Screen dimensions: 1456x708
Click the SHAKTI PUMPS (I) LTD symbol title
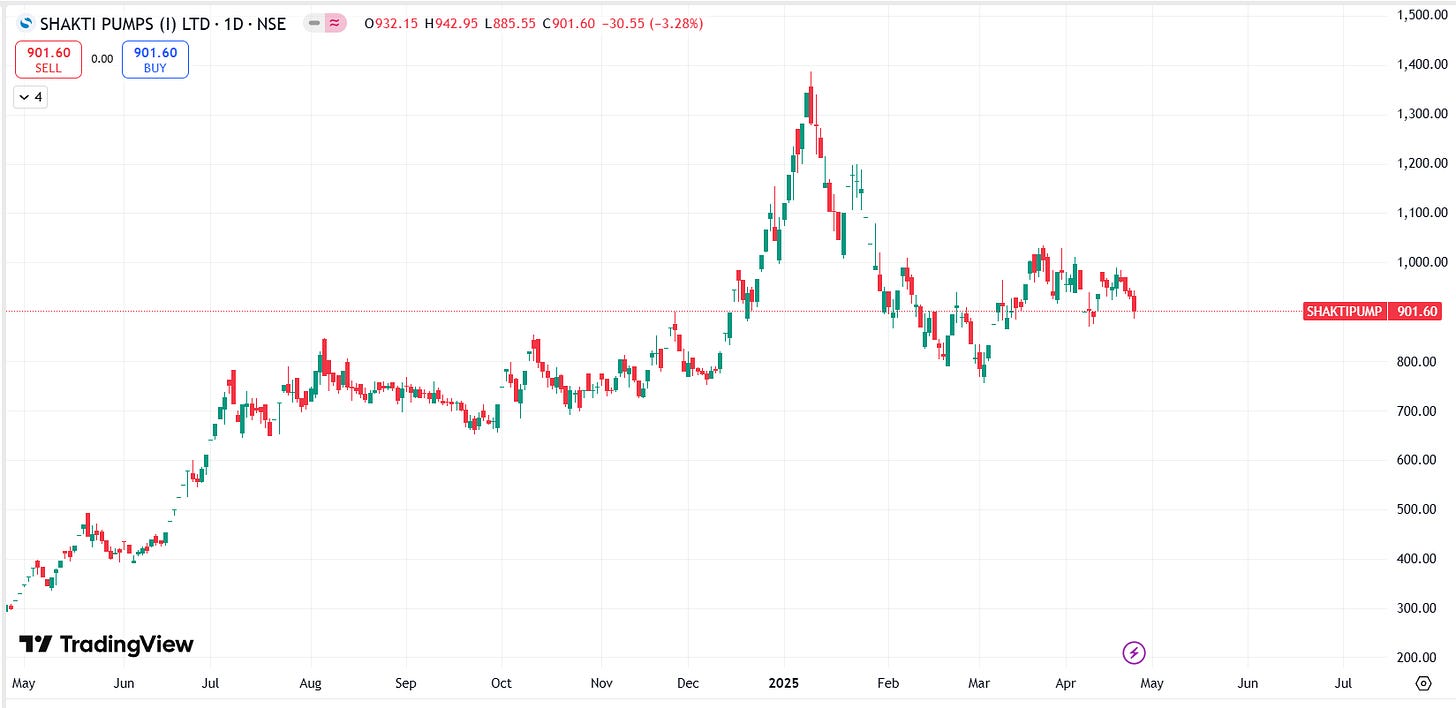tap(163, 23)
